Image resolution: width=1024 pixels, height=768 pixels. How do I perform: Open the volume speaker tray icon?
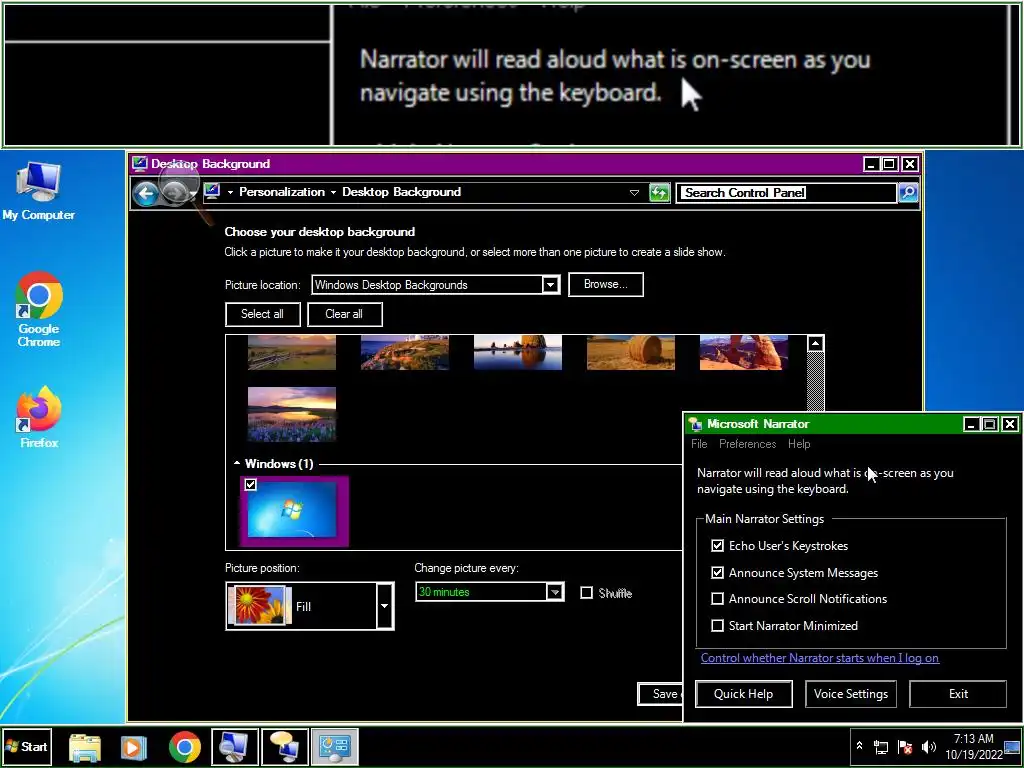[928, 747]
